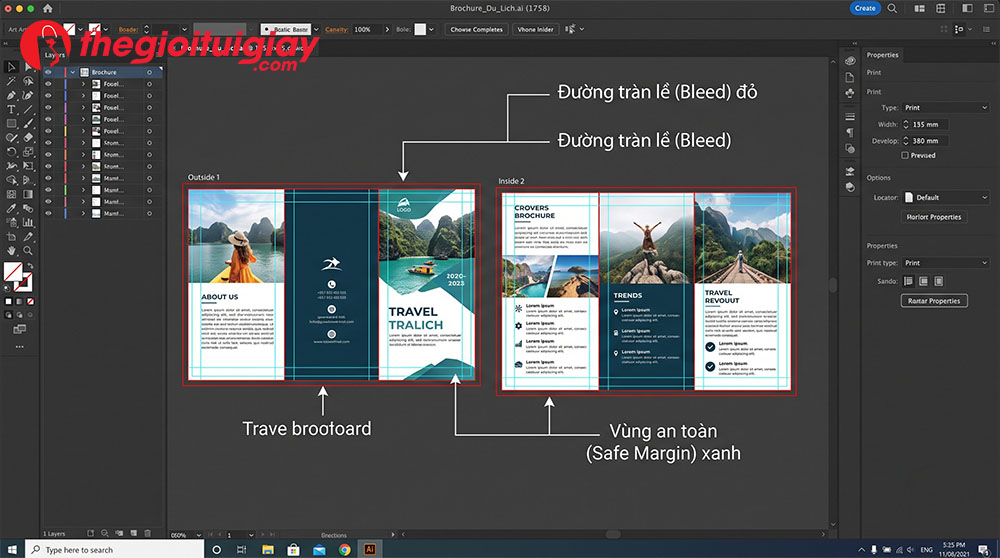Open the search magnifier next to Create

[892, 8]
